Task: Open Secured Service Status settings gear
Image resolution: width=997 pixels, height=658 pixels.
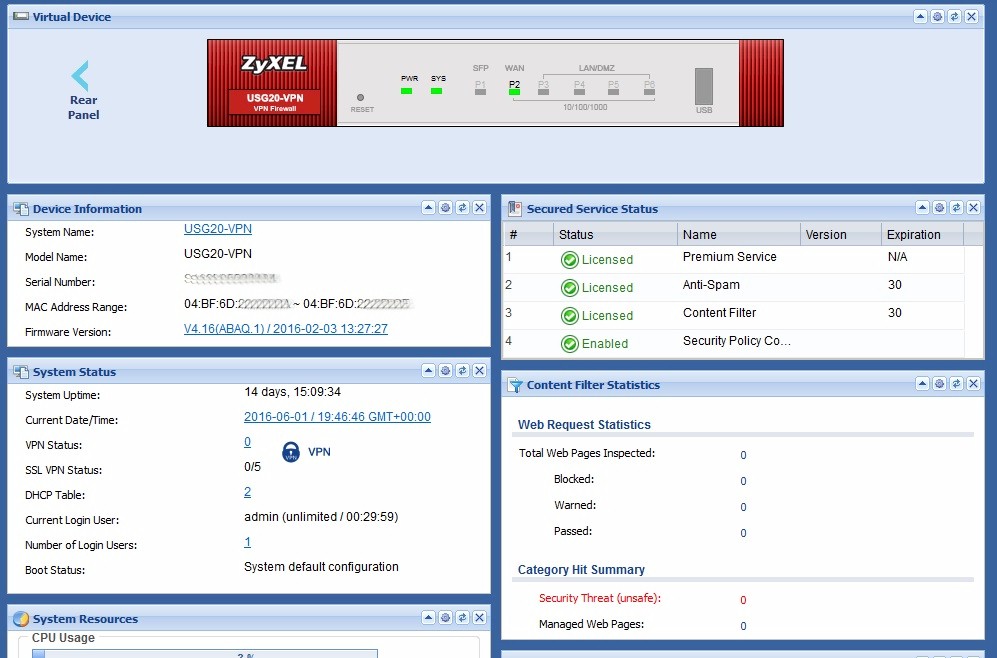Action: click(x=940, y=207)
